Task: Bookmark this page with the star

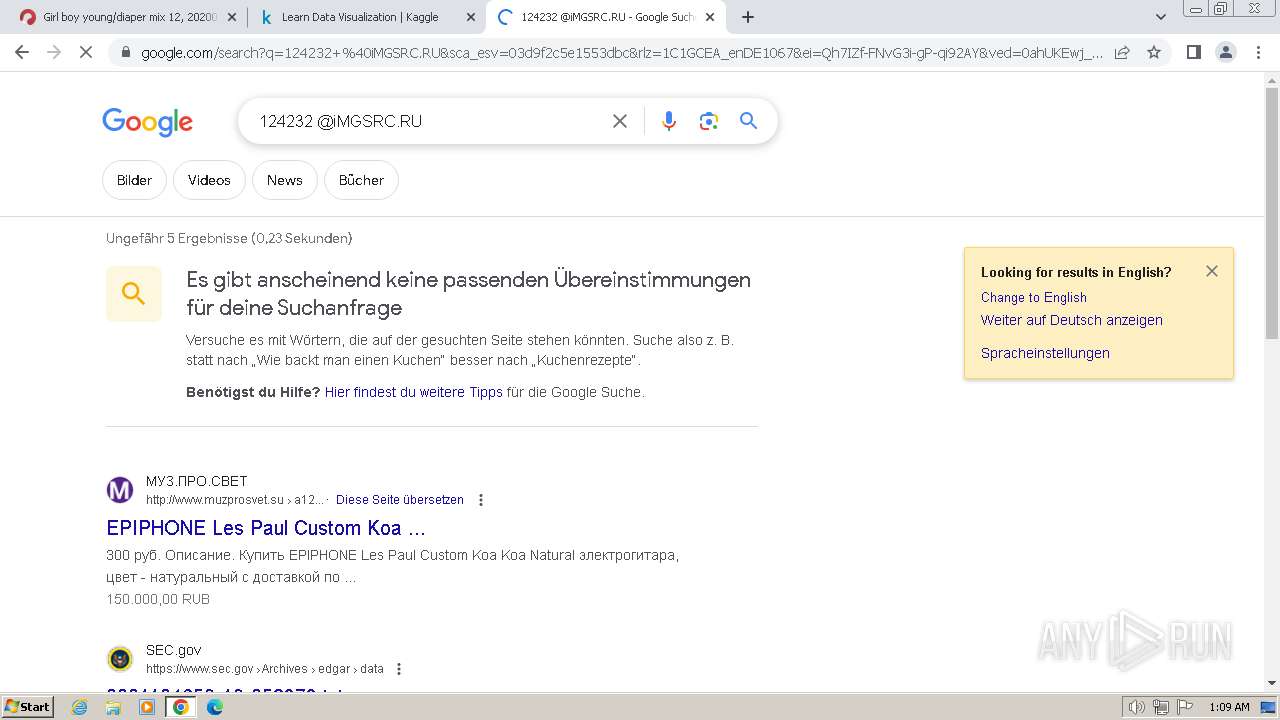Action: [x=1154, y=53]
